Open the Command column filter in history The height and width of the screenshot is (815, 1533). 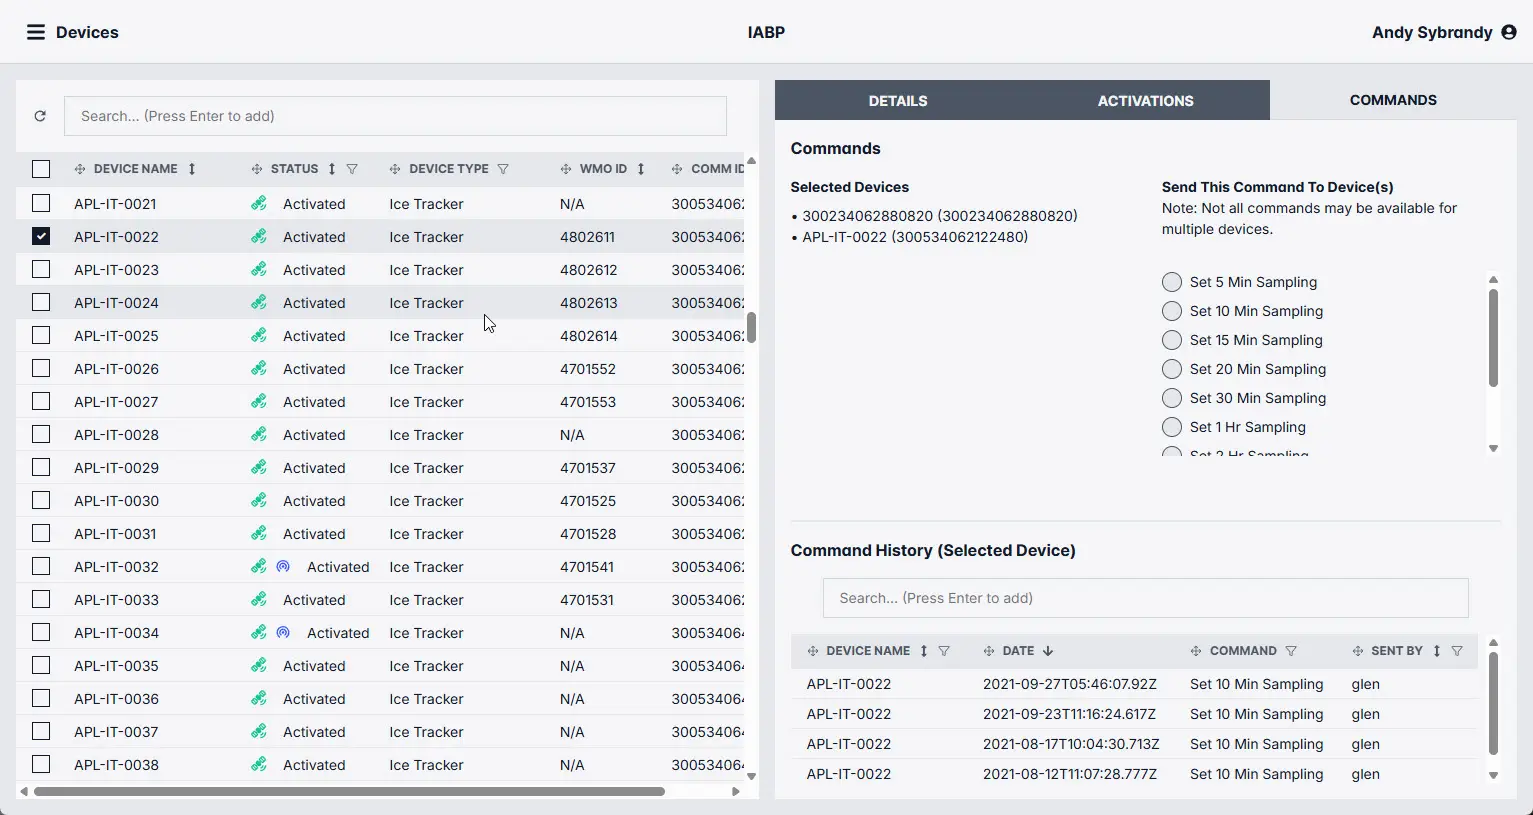coord(1291,651)
